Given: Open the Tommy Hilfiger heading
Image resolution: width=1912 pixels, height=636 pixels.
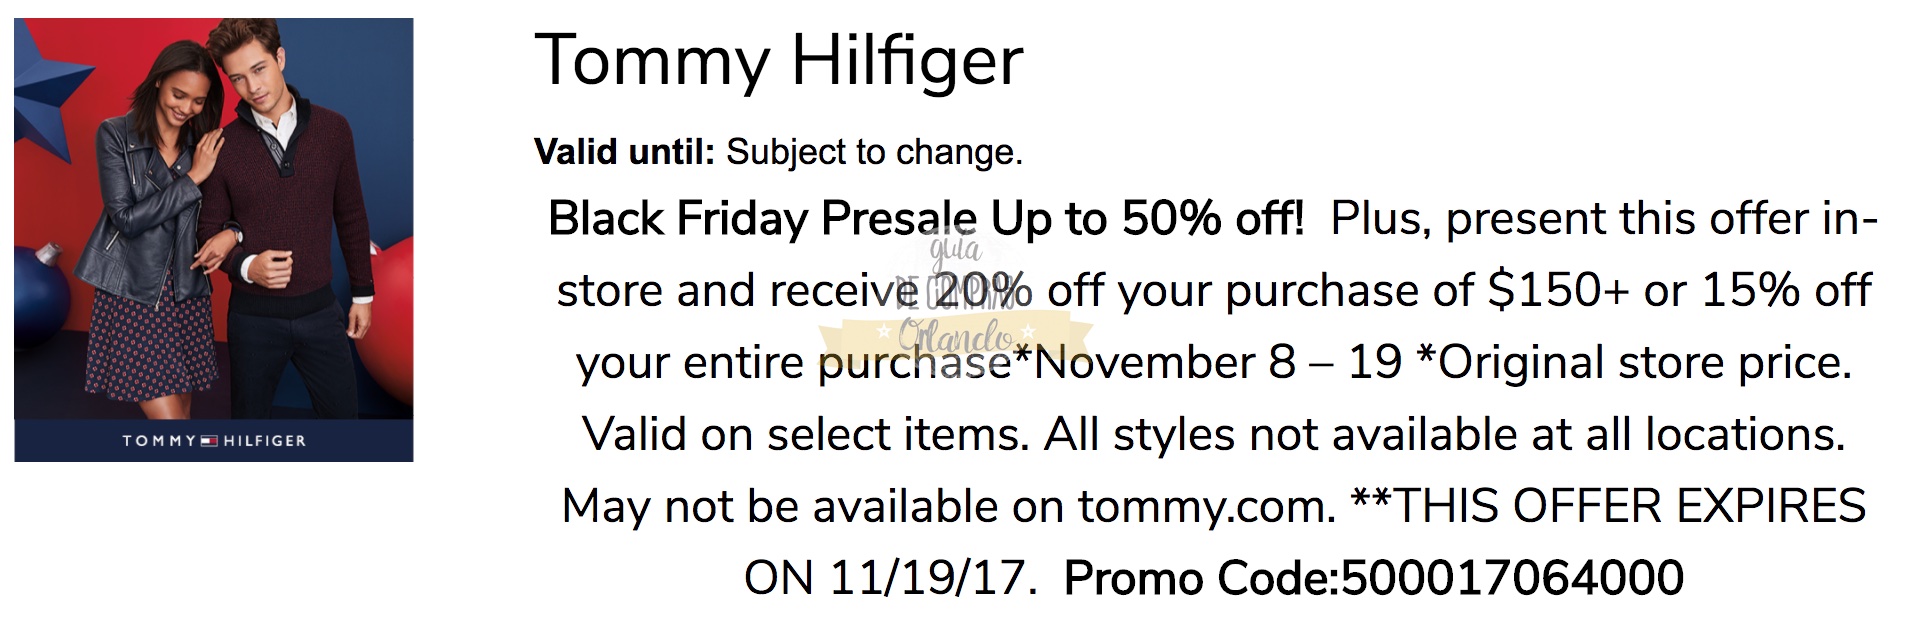Looking at the screenshot, I should (x=778, y=60).
